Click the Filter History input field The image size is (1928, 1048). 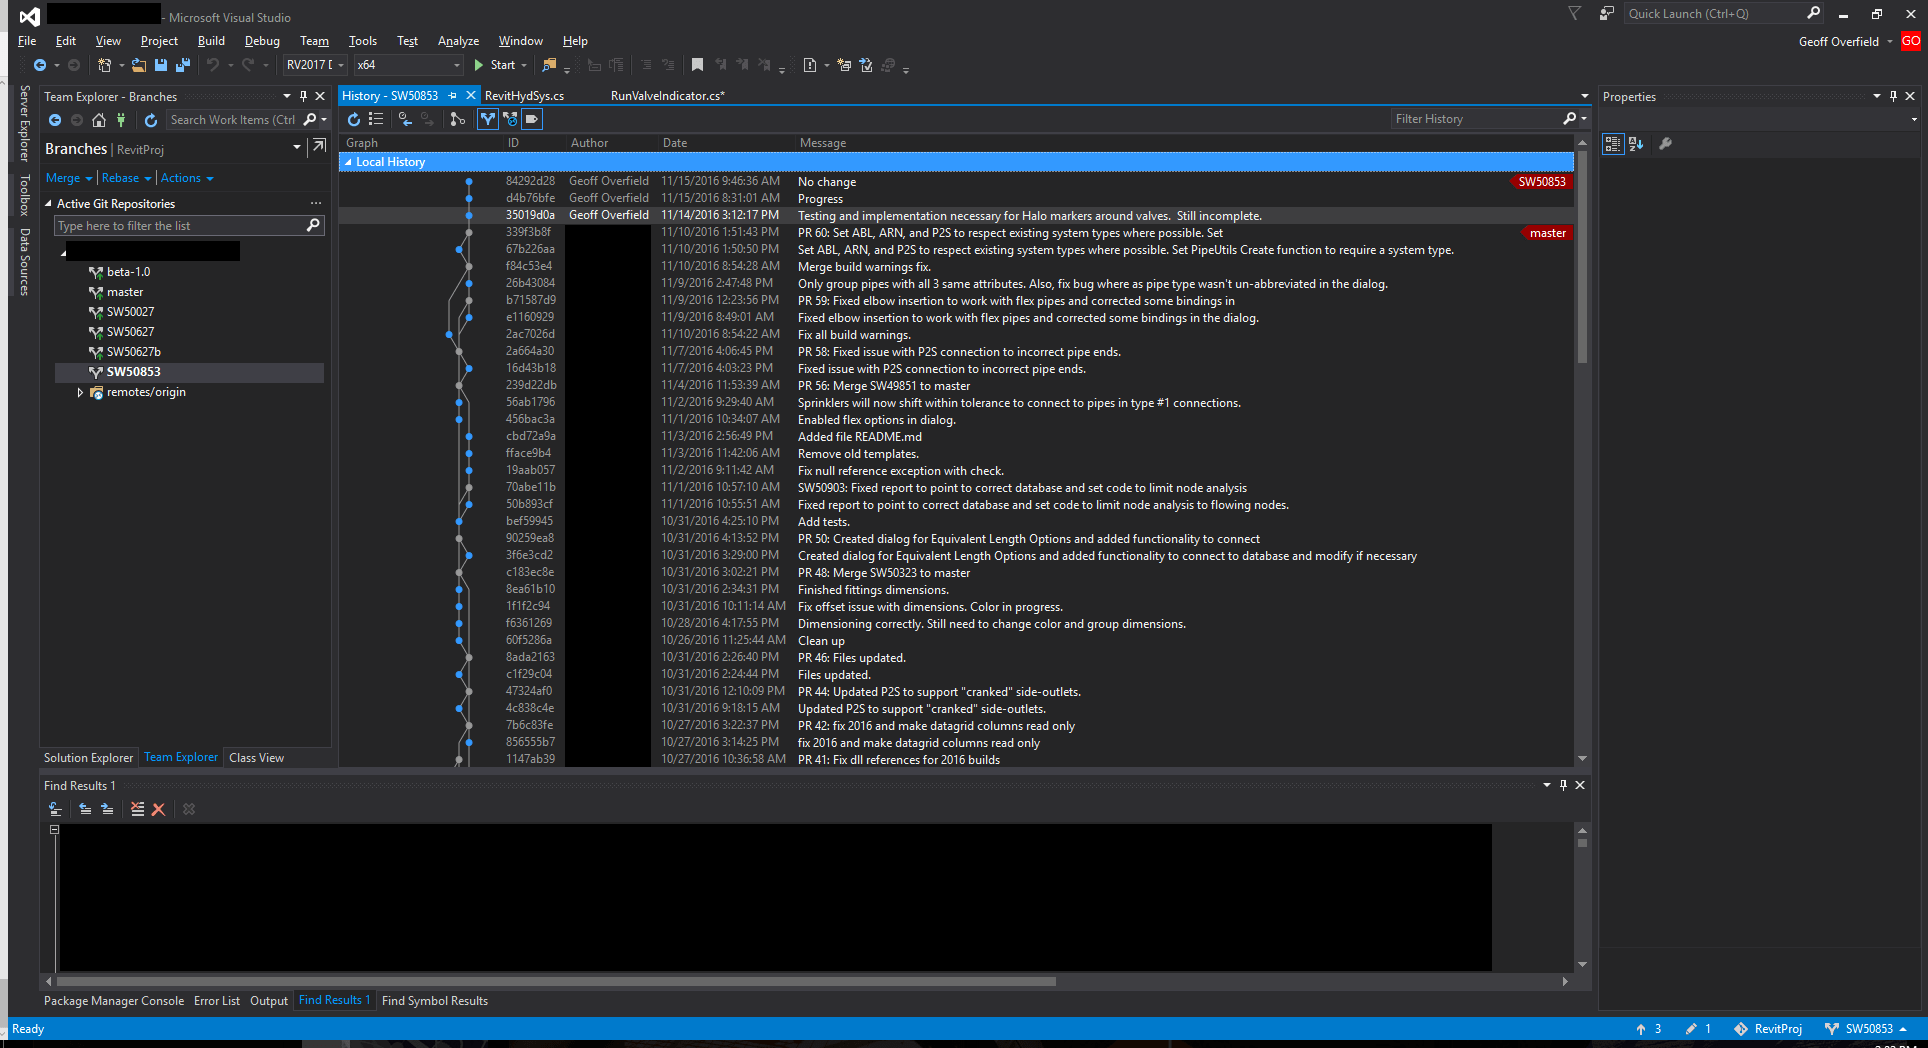[1476, 119]
